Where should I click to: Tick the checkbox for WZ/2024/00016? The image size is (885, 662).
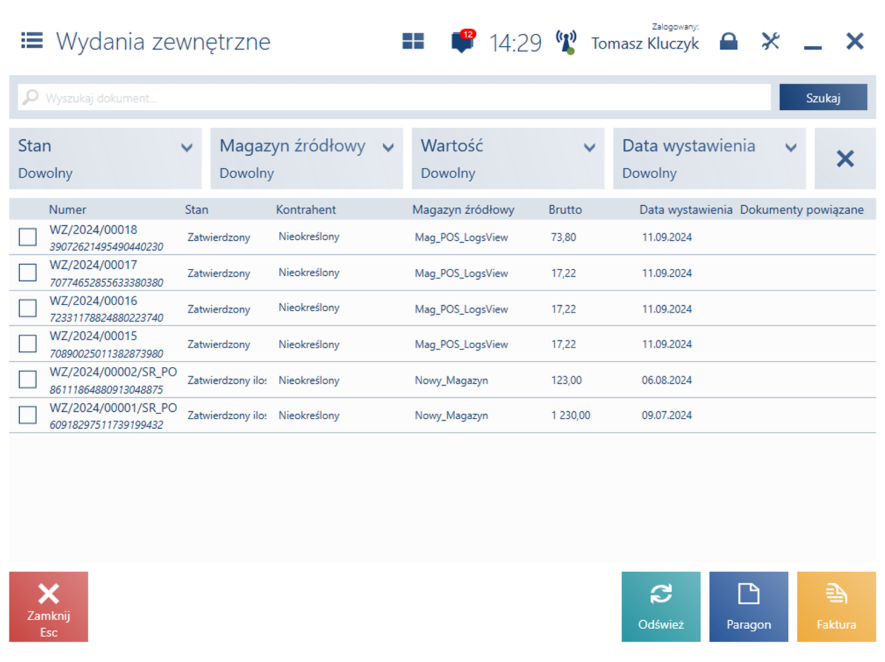(x=28, y=308)
